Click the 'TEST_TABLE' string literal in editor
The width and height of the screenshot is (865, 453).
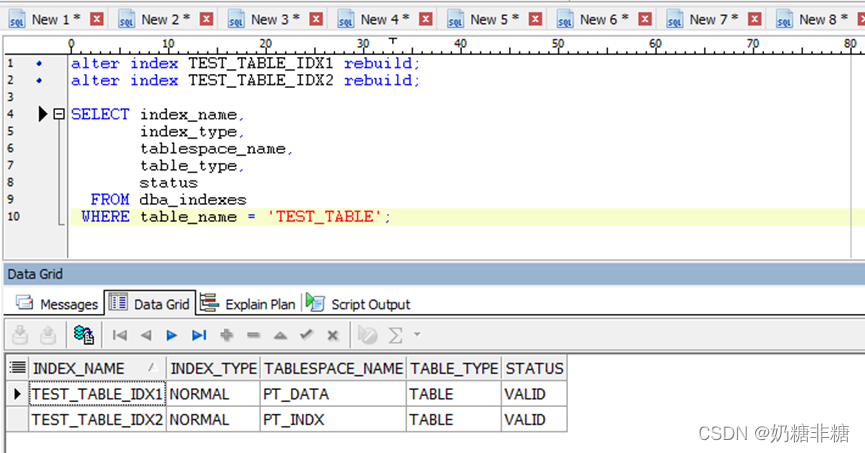324,217
